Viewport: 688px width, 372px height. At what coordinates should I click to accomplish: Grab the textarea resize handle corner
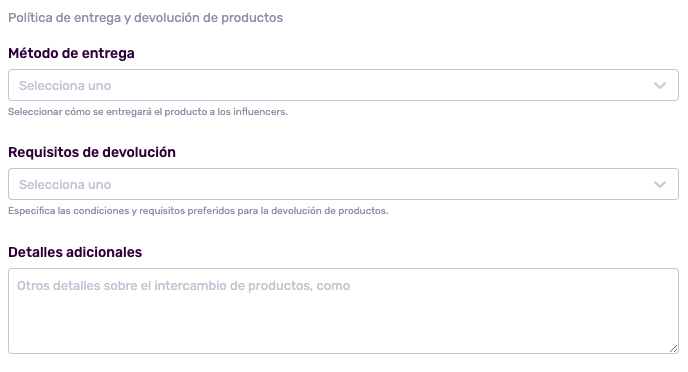tap(674, 349)
